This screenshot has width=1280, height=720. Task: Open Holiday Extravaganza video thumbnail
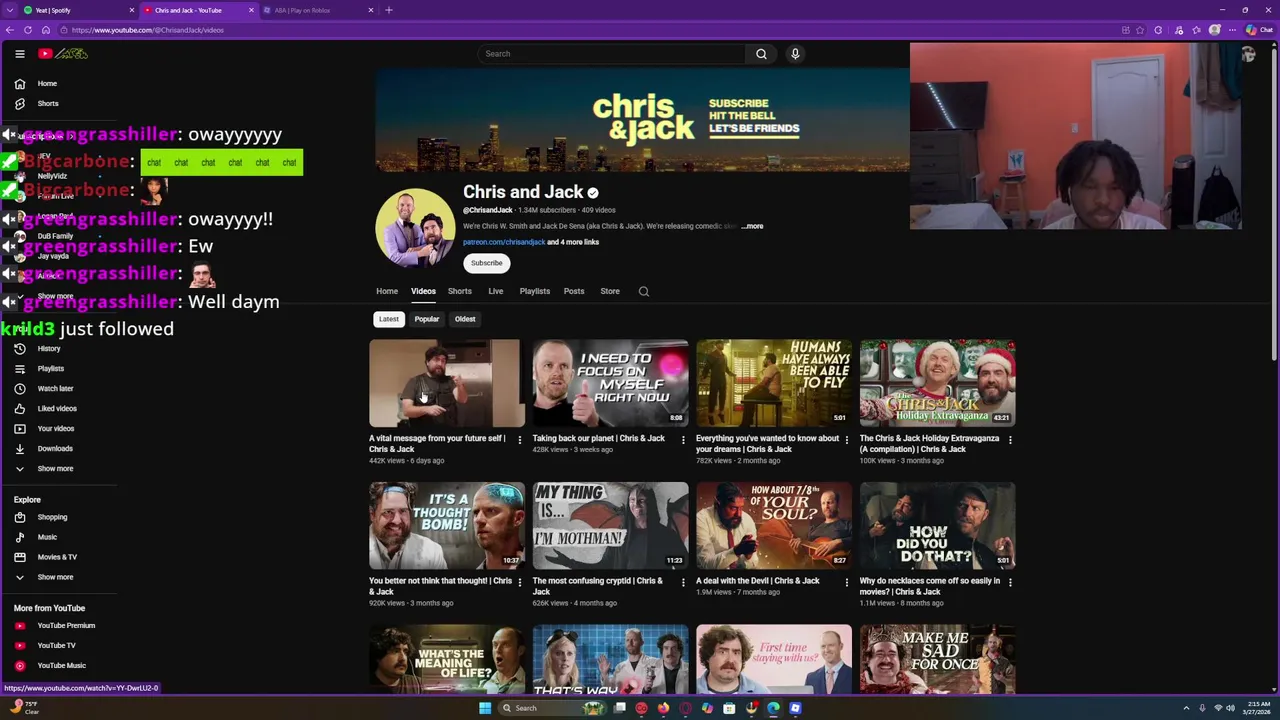coord(937,383)
